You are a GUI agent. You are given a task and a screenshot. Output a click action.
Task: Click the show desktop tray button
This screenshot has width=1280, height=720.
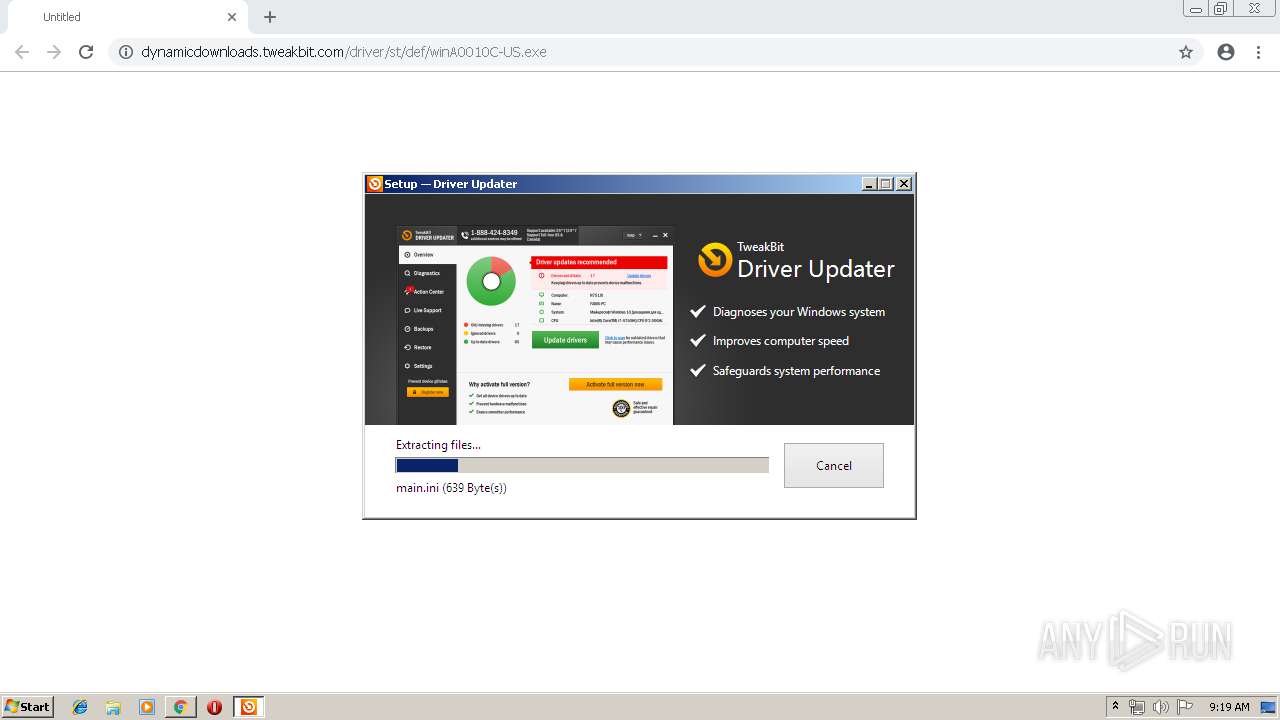[x=1269, y=707]
